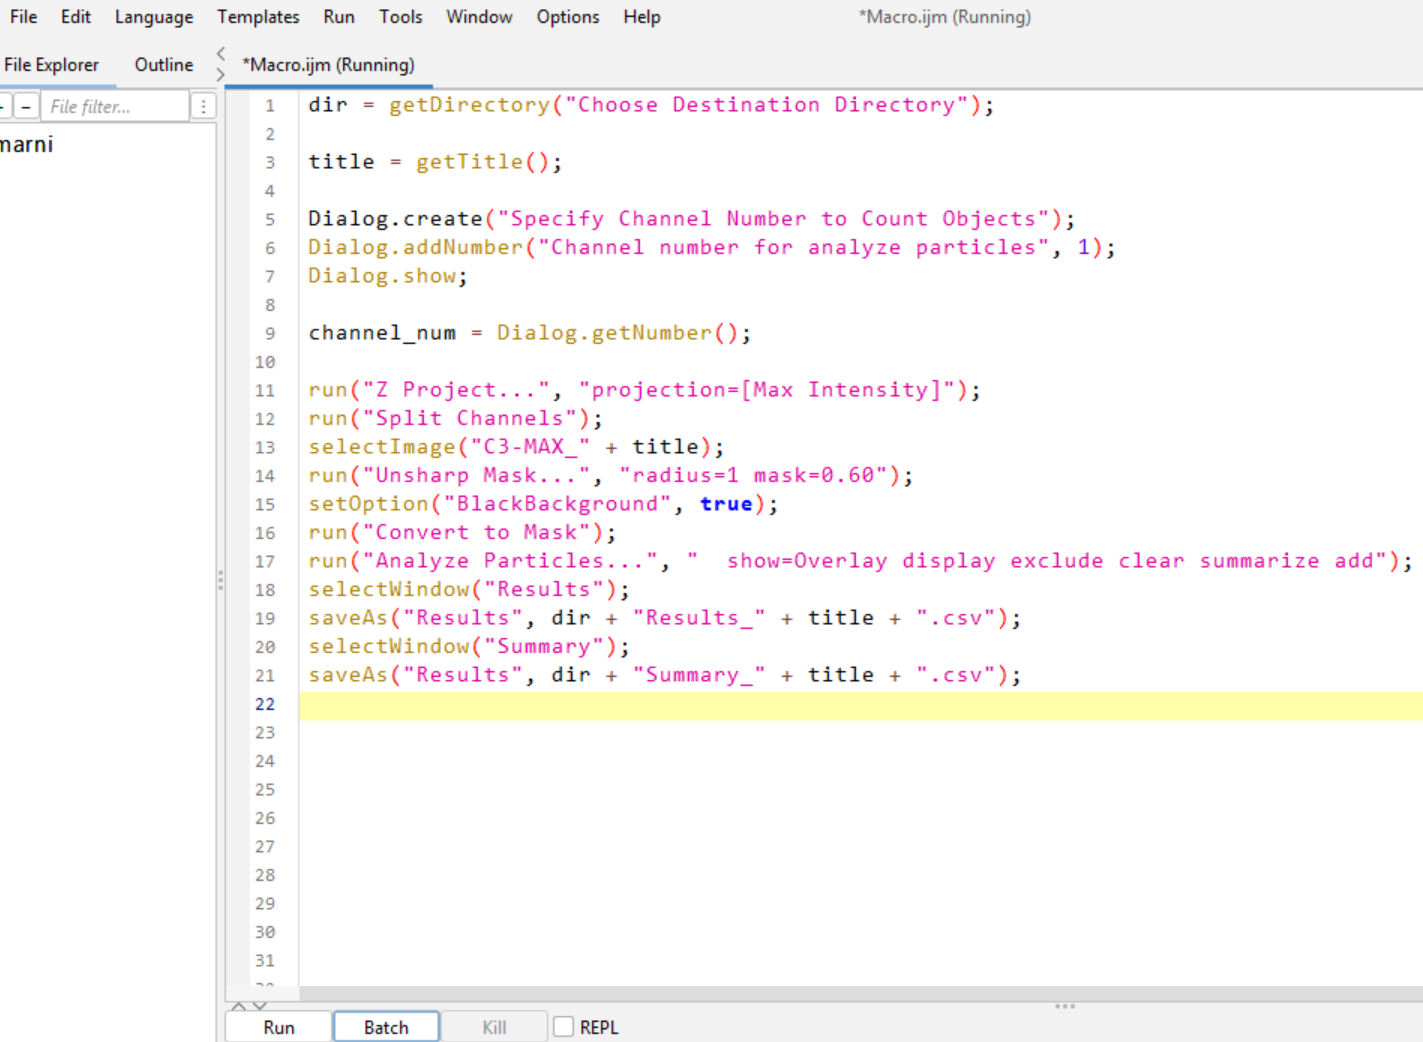Click line number 1 in the gutter
1423x1042 pixels.
tap(269, 105)
